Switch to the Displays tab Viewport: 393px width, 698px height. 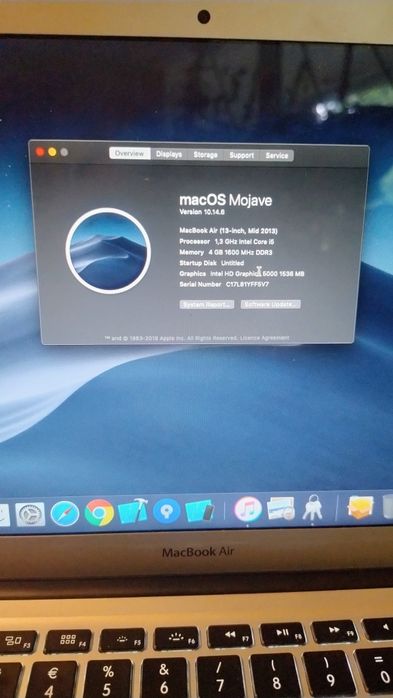169,154
